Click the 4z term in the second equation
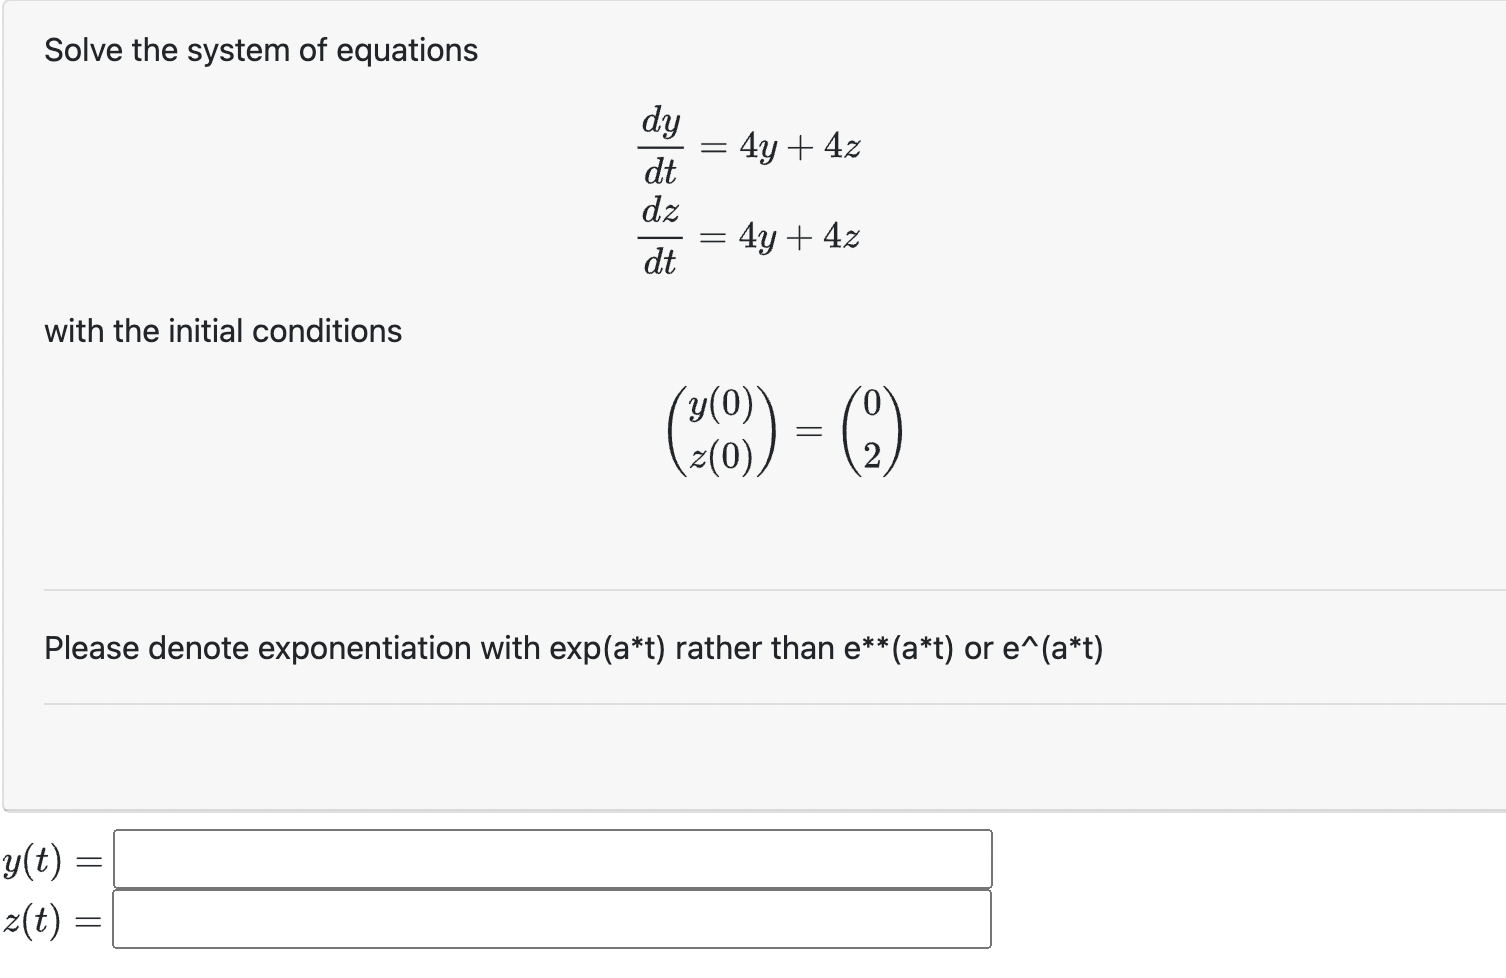 pyautogui.click(x=843, y=236)
